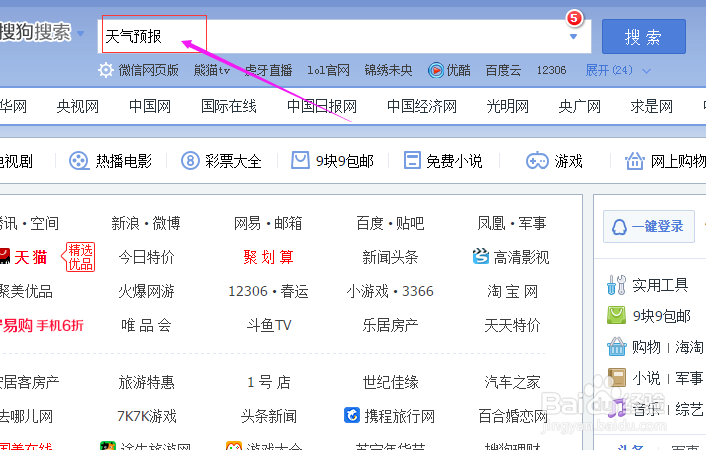Image resolution: width=706 pixels, height=450 pixels.
Task: Open the 熊猫tv quick link
Action: coord(212,70)
